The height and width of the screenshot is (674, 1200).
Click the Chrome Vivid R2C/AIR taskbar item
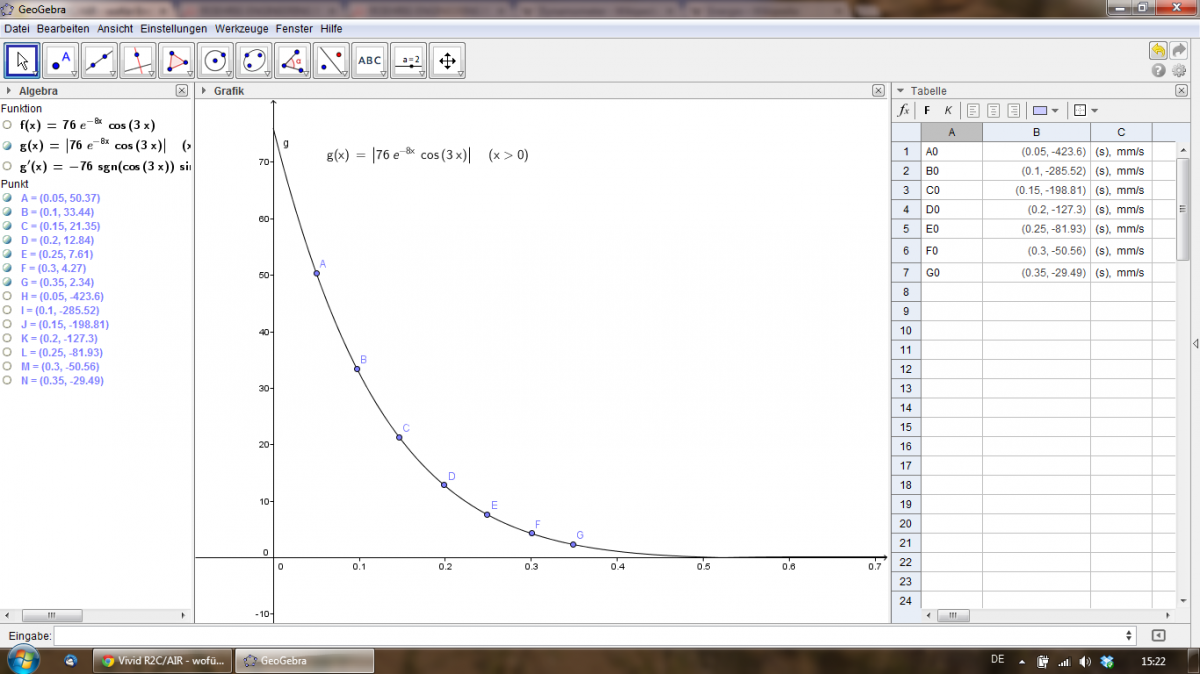click(163, 661)
